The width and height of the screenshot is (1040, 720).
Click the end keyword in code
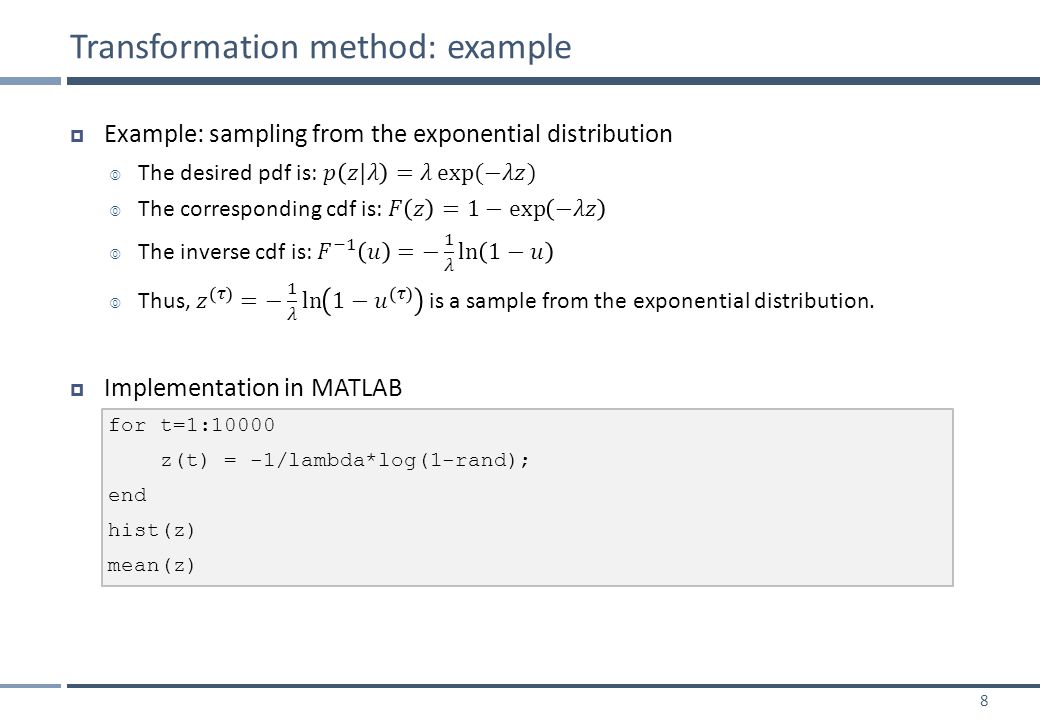click(x=127, y=495)
